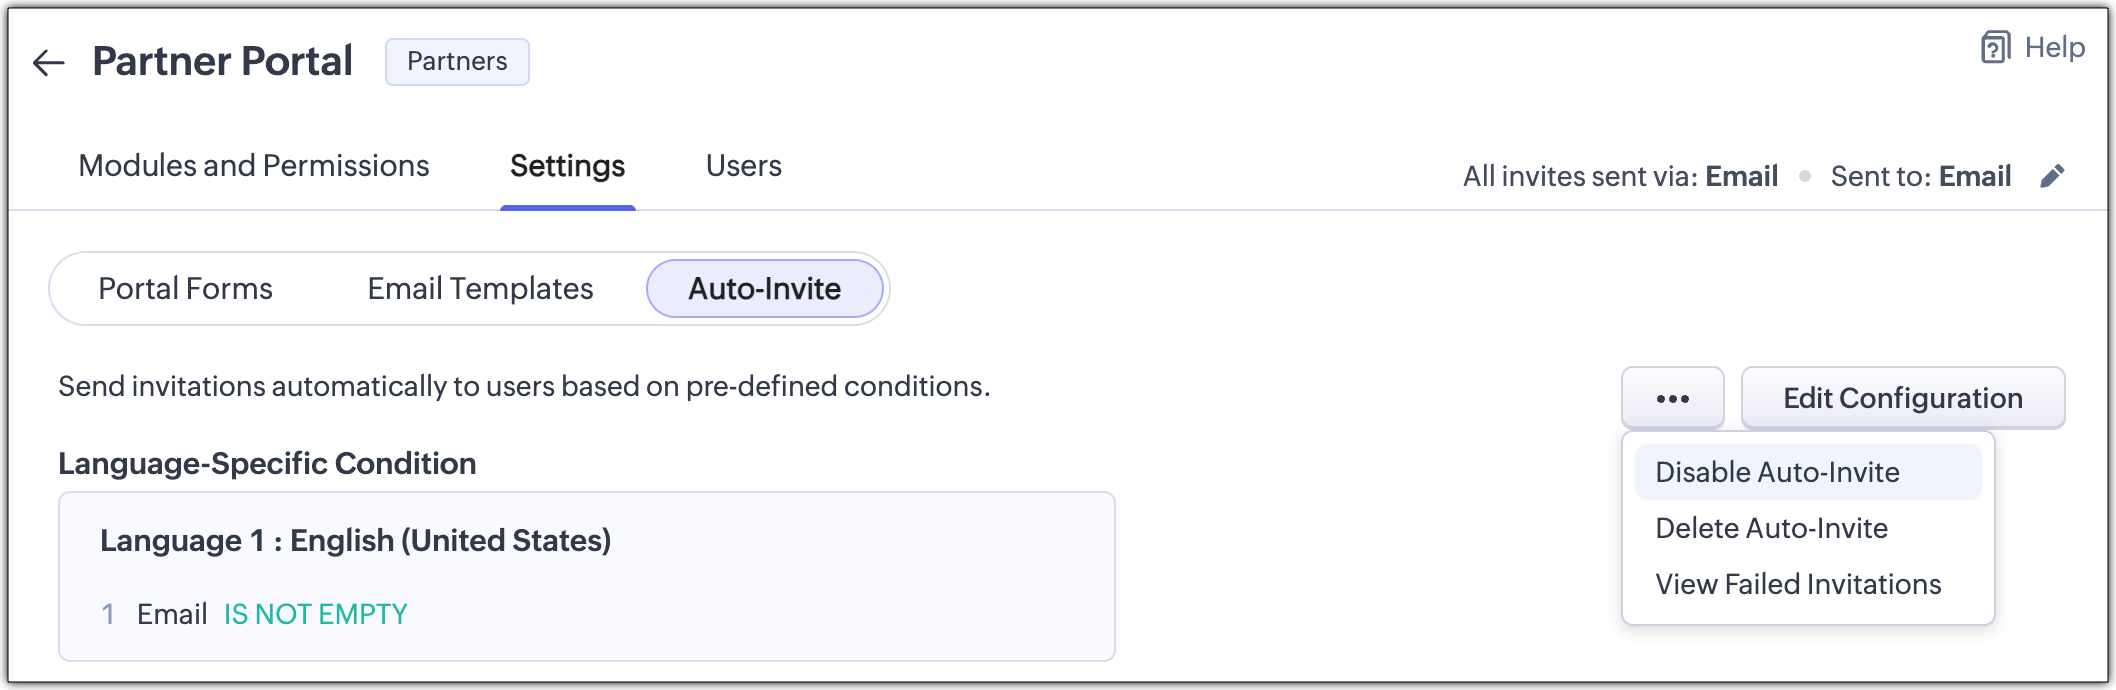Click the Help text link
This screenshot has height=690, width=2116.
tap(2054, 47)
